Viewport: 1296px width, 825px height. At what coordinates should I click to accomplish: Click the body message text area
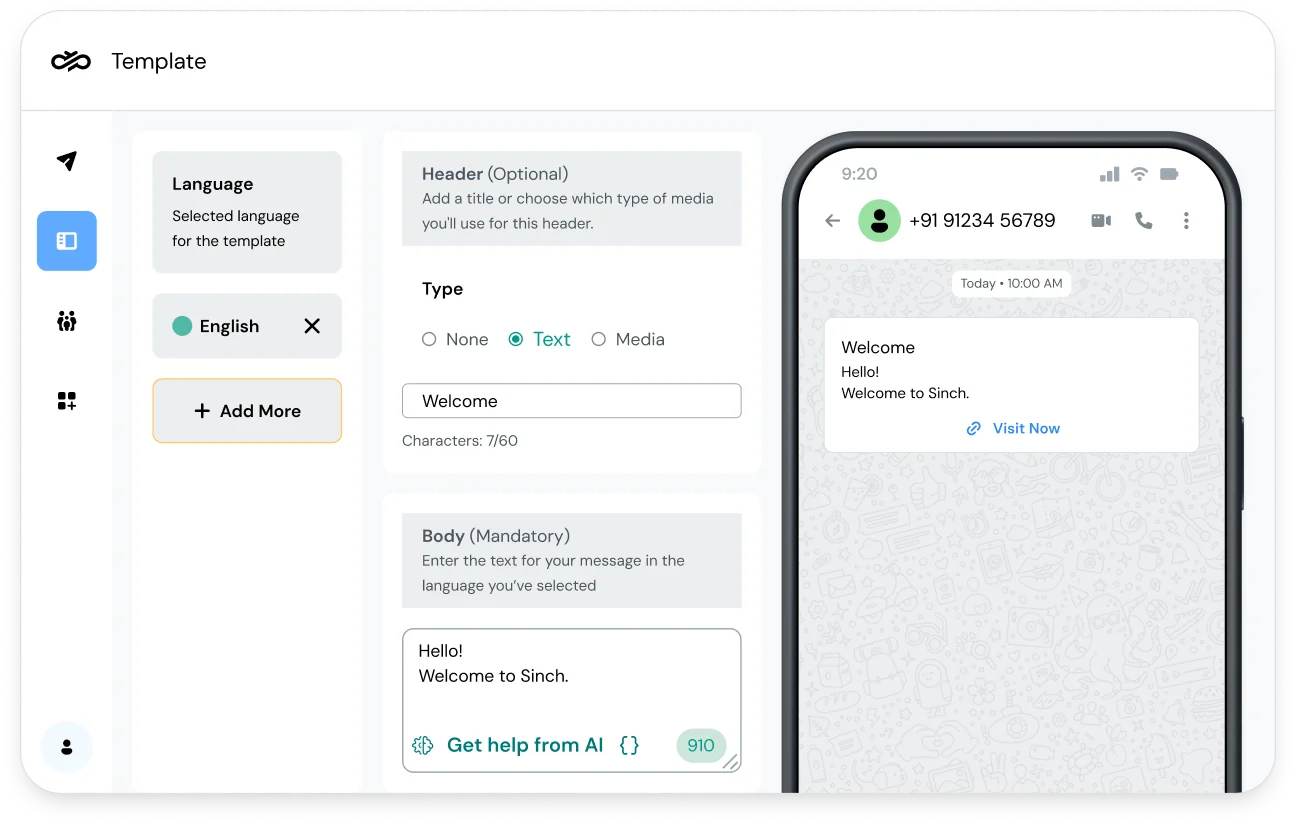tap(572, 700)
